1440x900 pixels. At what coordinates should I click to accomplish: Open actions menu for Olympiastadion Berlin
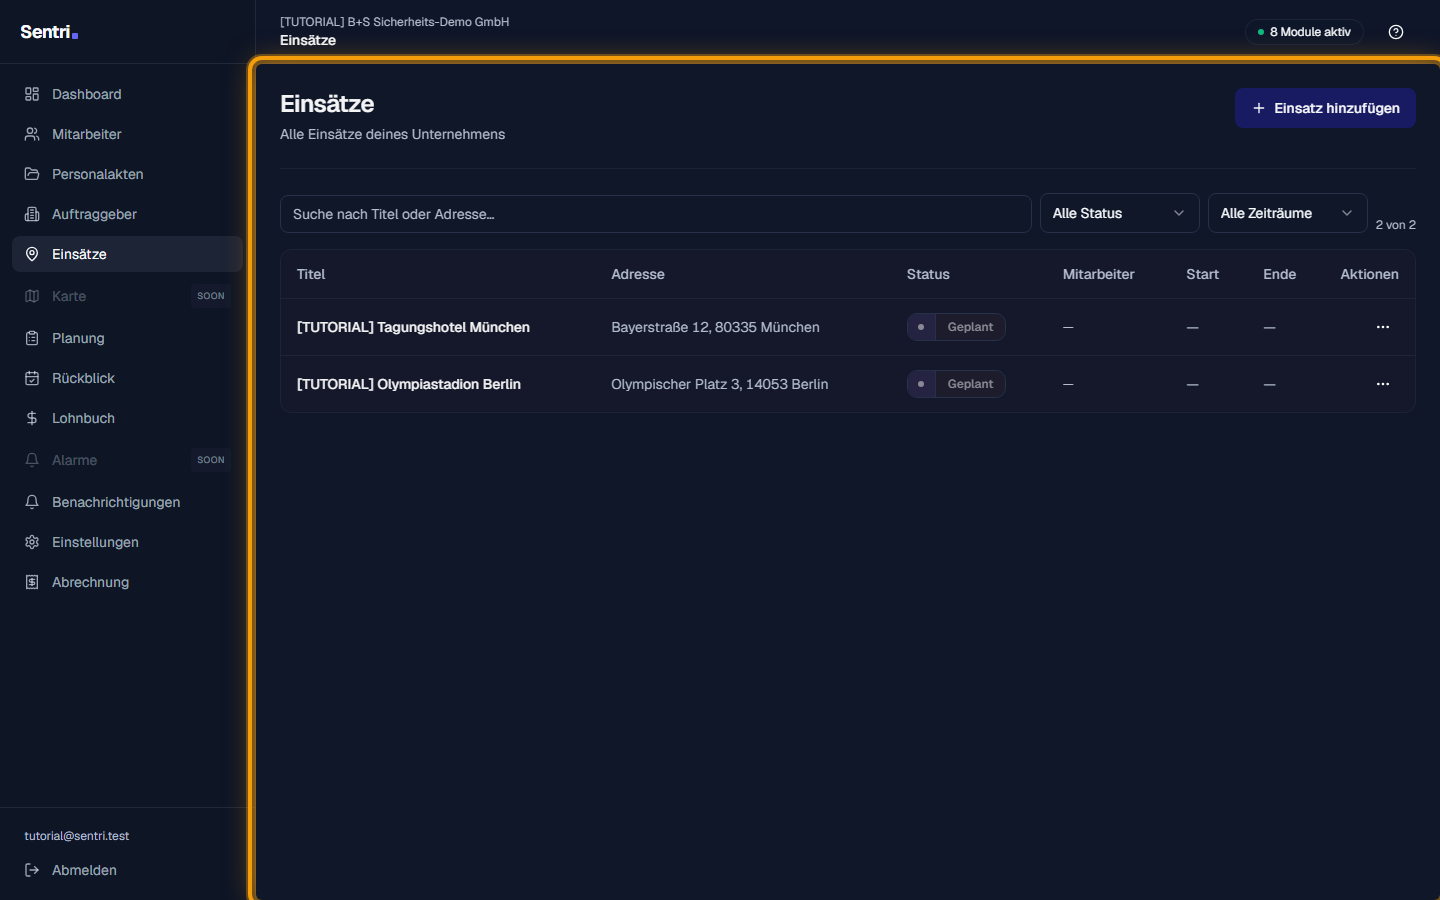1383,384
